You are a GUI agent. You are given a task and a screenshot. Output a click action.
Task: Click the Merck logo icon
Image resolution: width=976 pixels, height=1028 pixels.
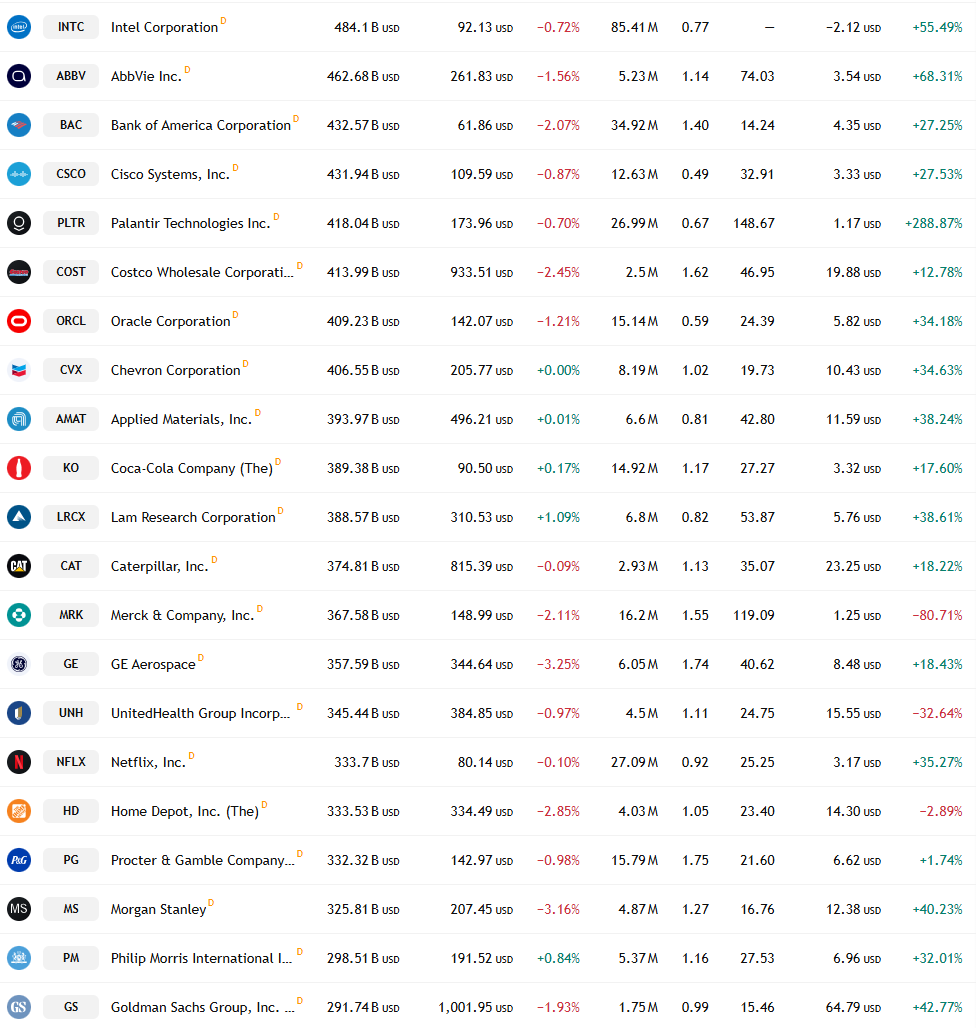pos(19,614)
